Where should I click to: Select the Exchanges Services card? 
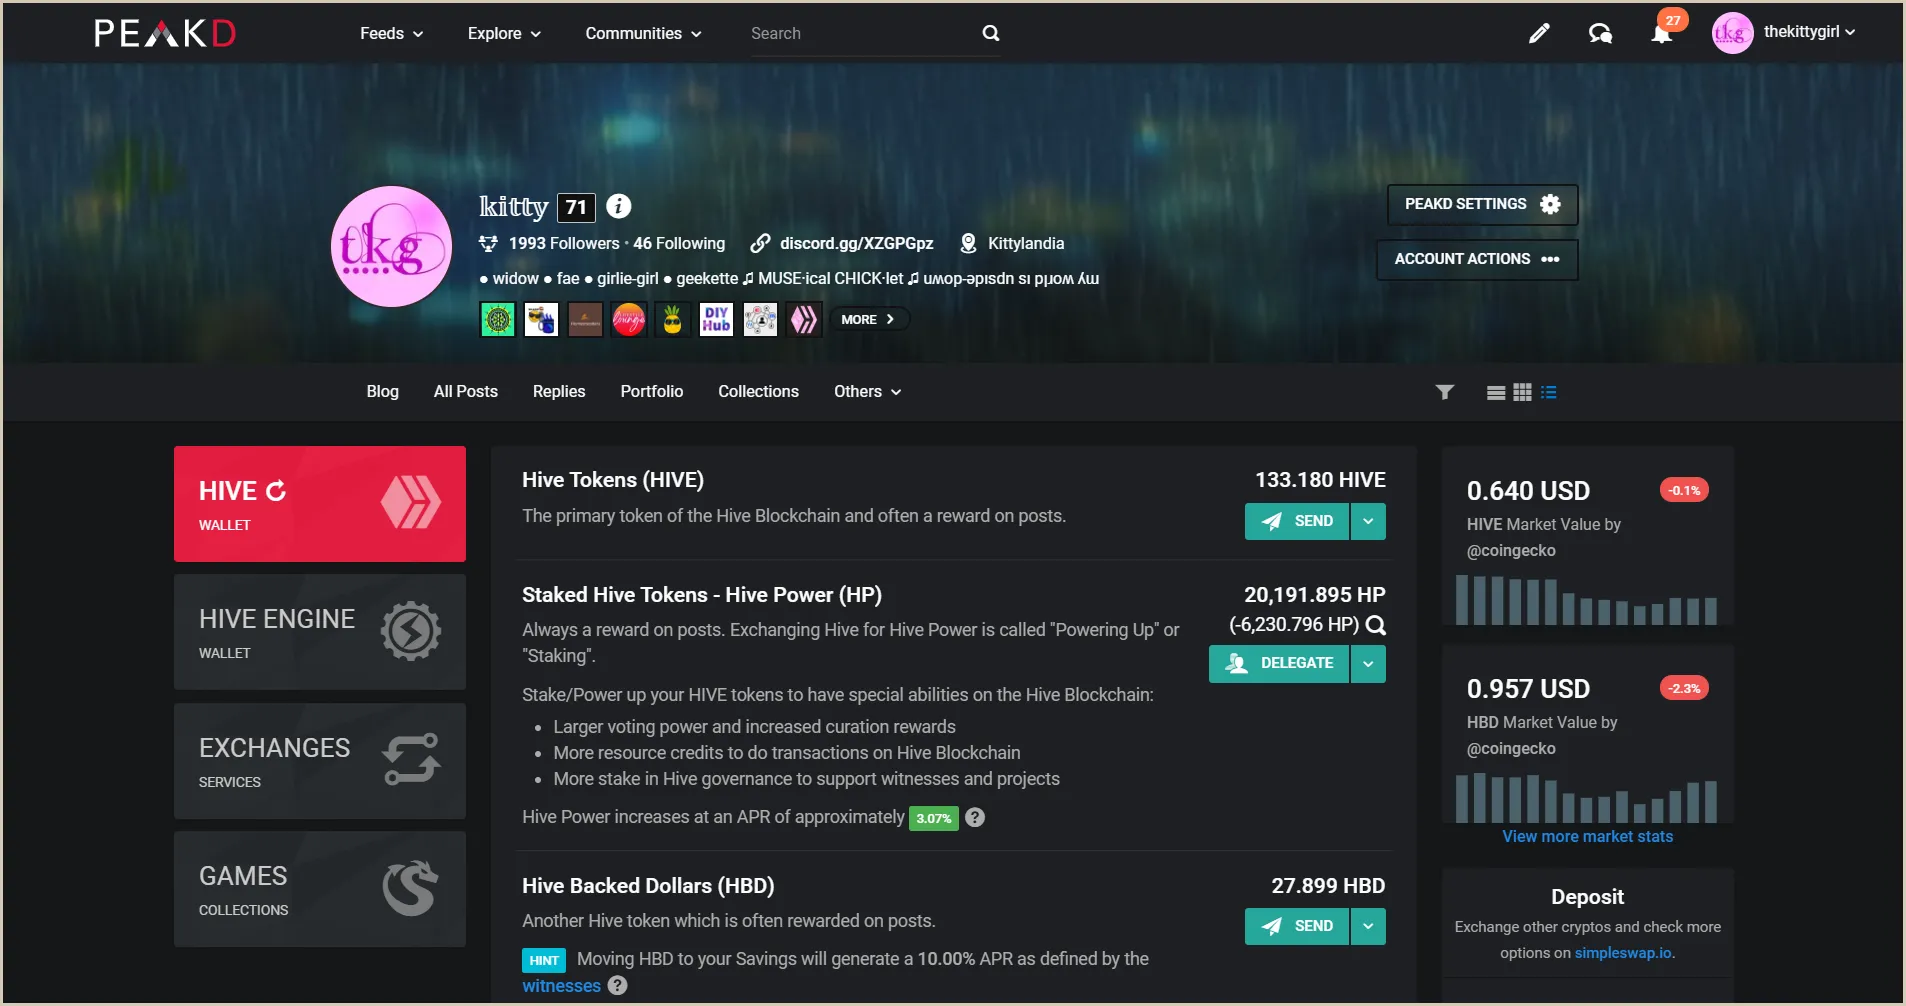(320, 761)
